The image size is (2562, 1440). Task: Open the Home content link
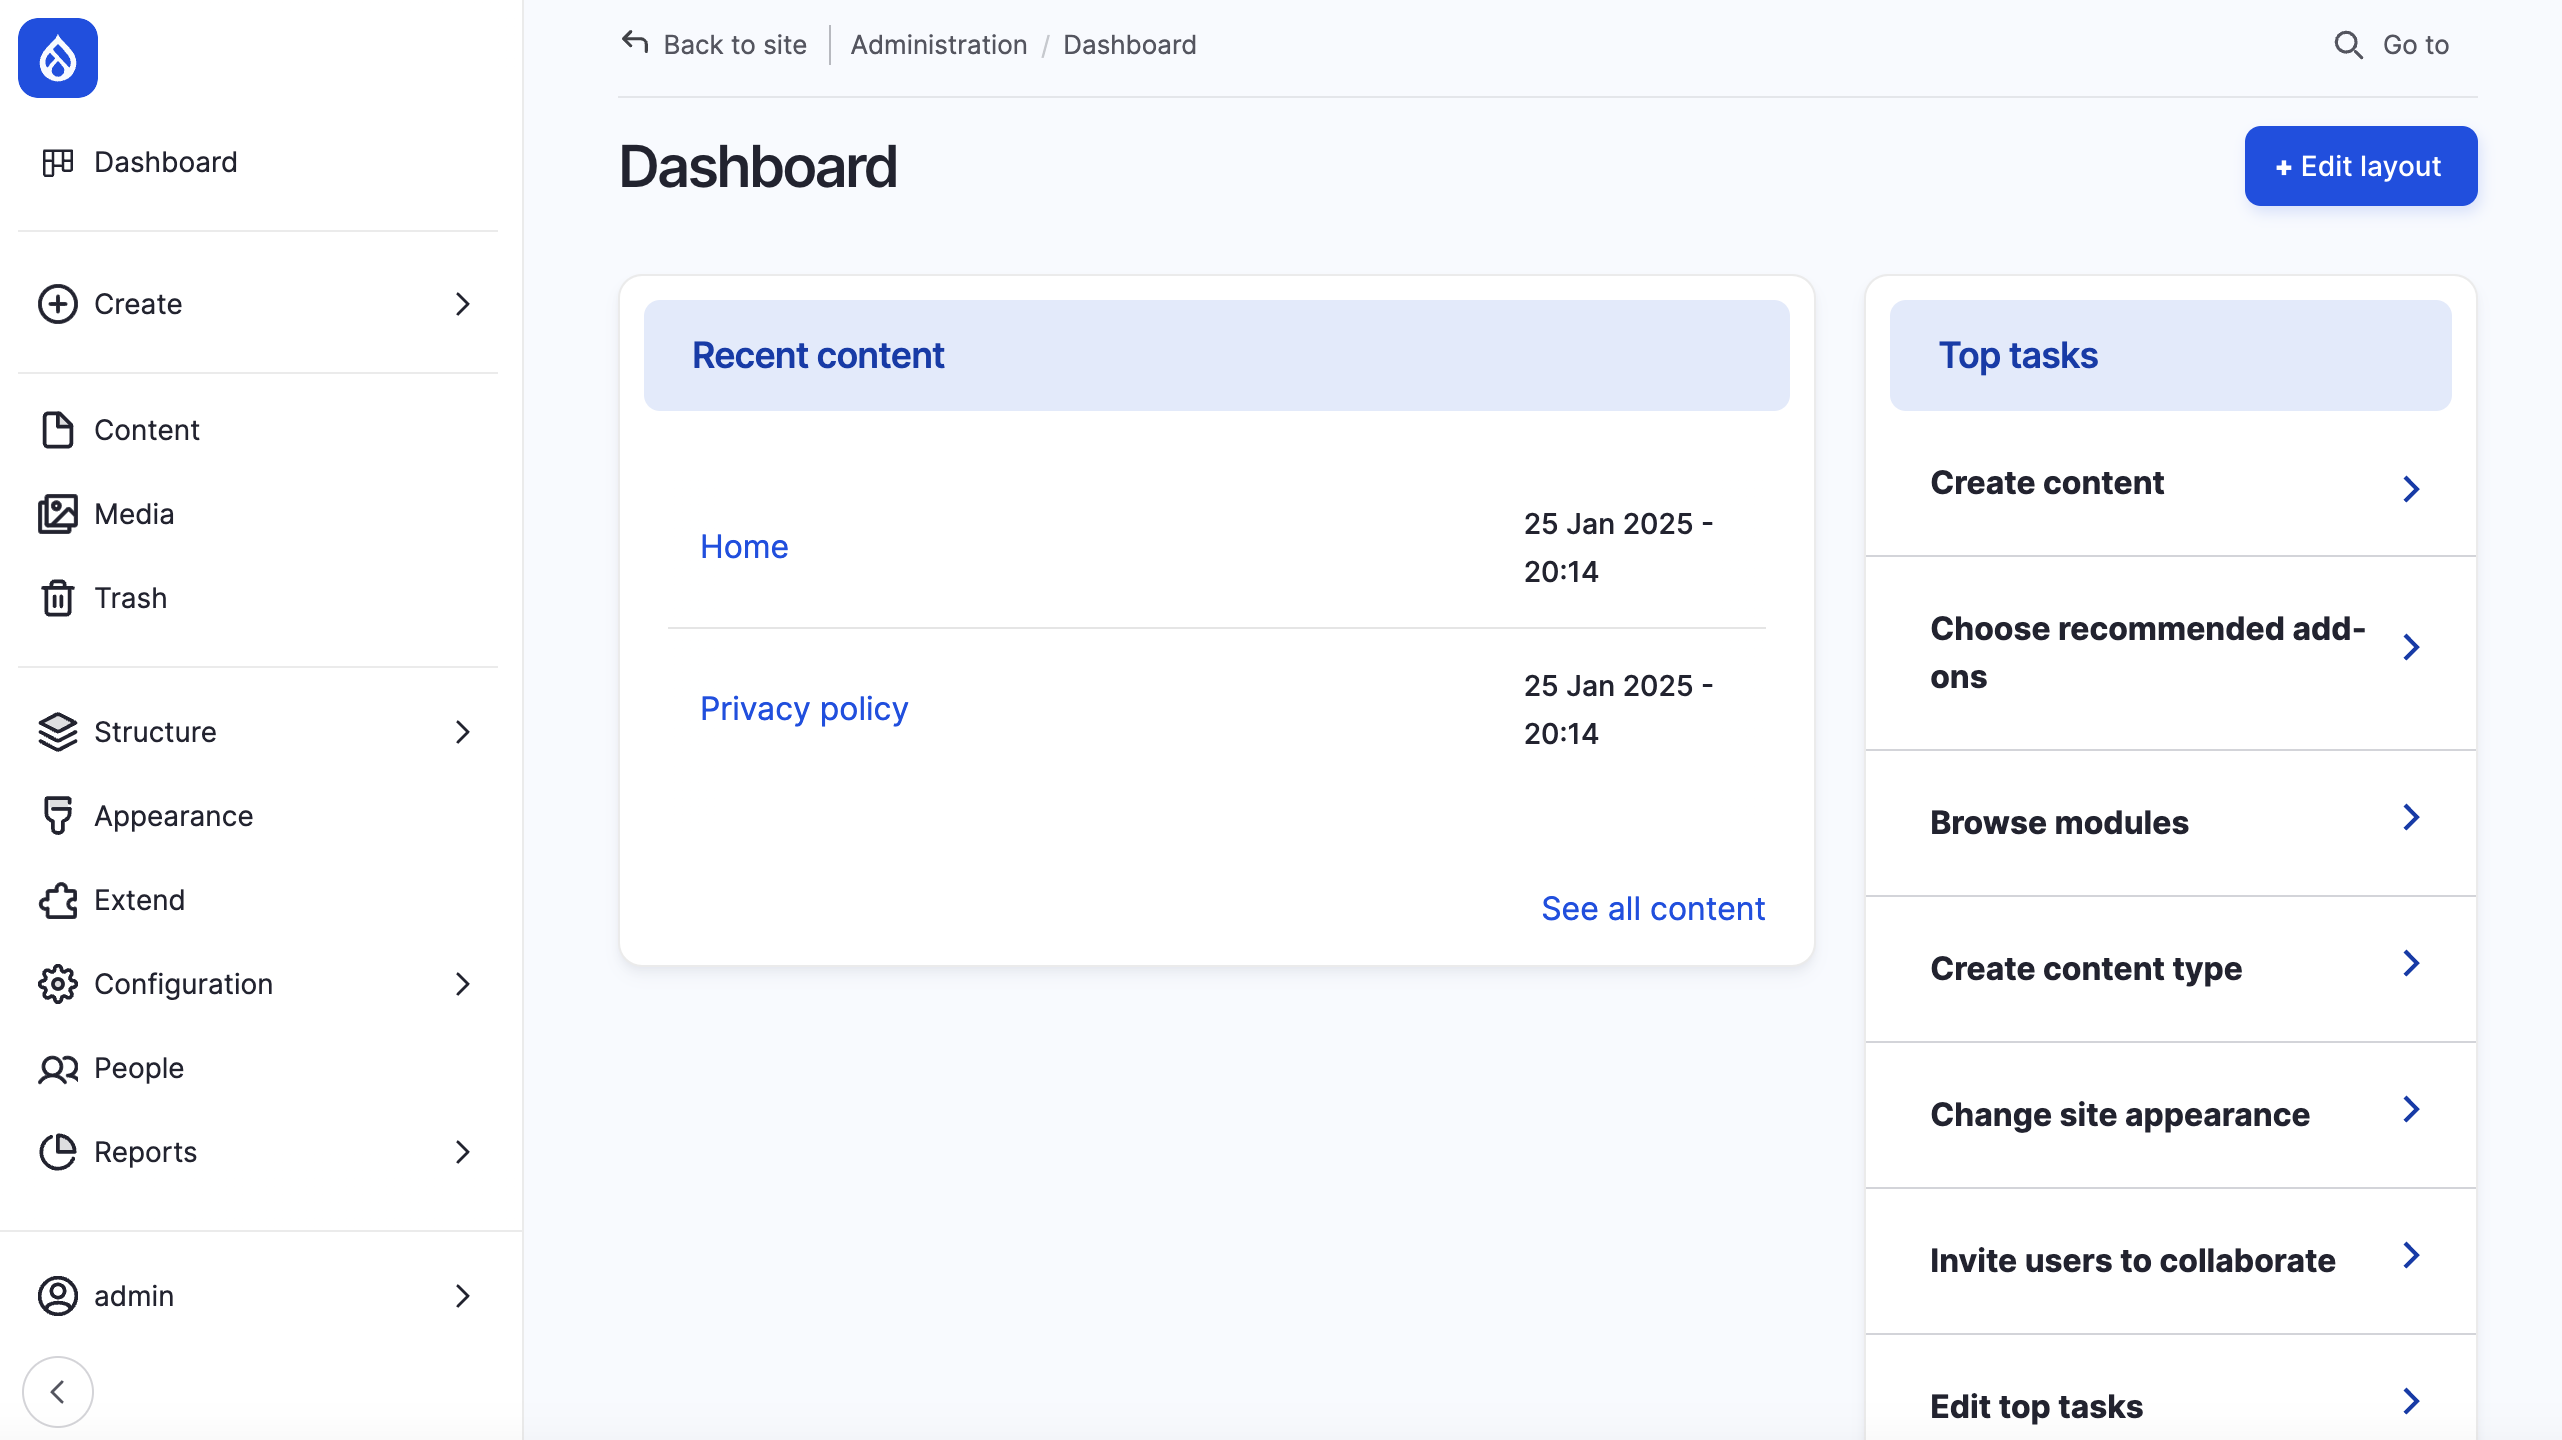744,547
